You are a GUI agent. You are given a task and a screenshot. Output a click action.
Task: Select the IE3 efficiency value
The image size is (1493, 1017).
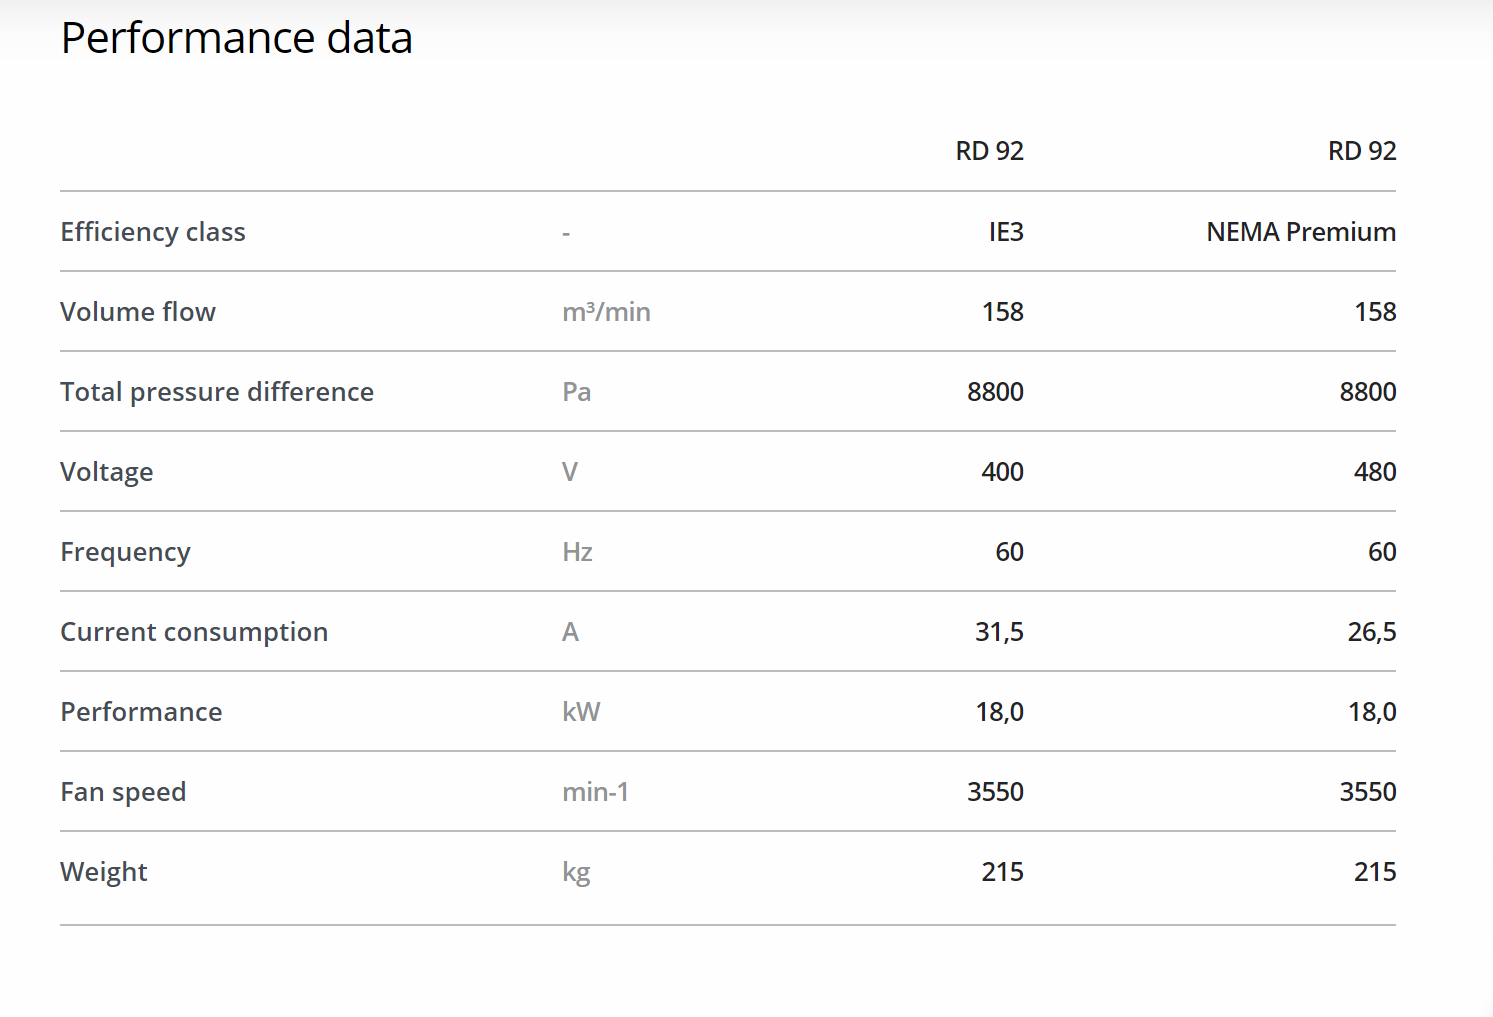tap(1006, 232)
